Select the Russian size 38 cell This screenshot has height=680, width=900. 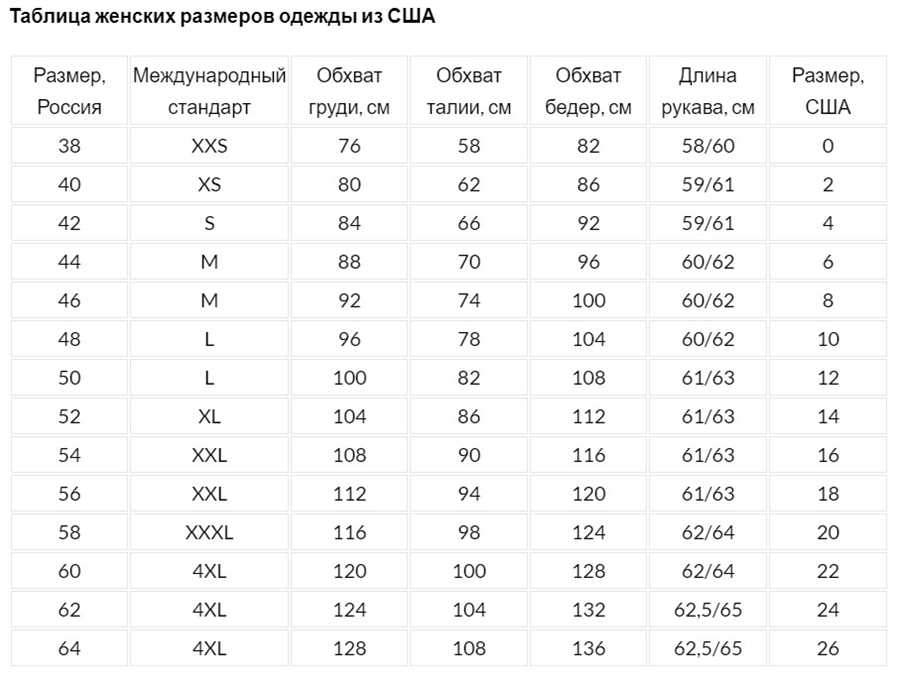pyautogui.click(x=69, y=146)
